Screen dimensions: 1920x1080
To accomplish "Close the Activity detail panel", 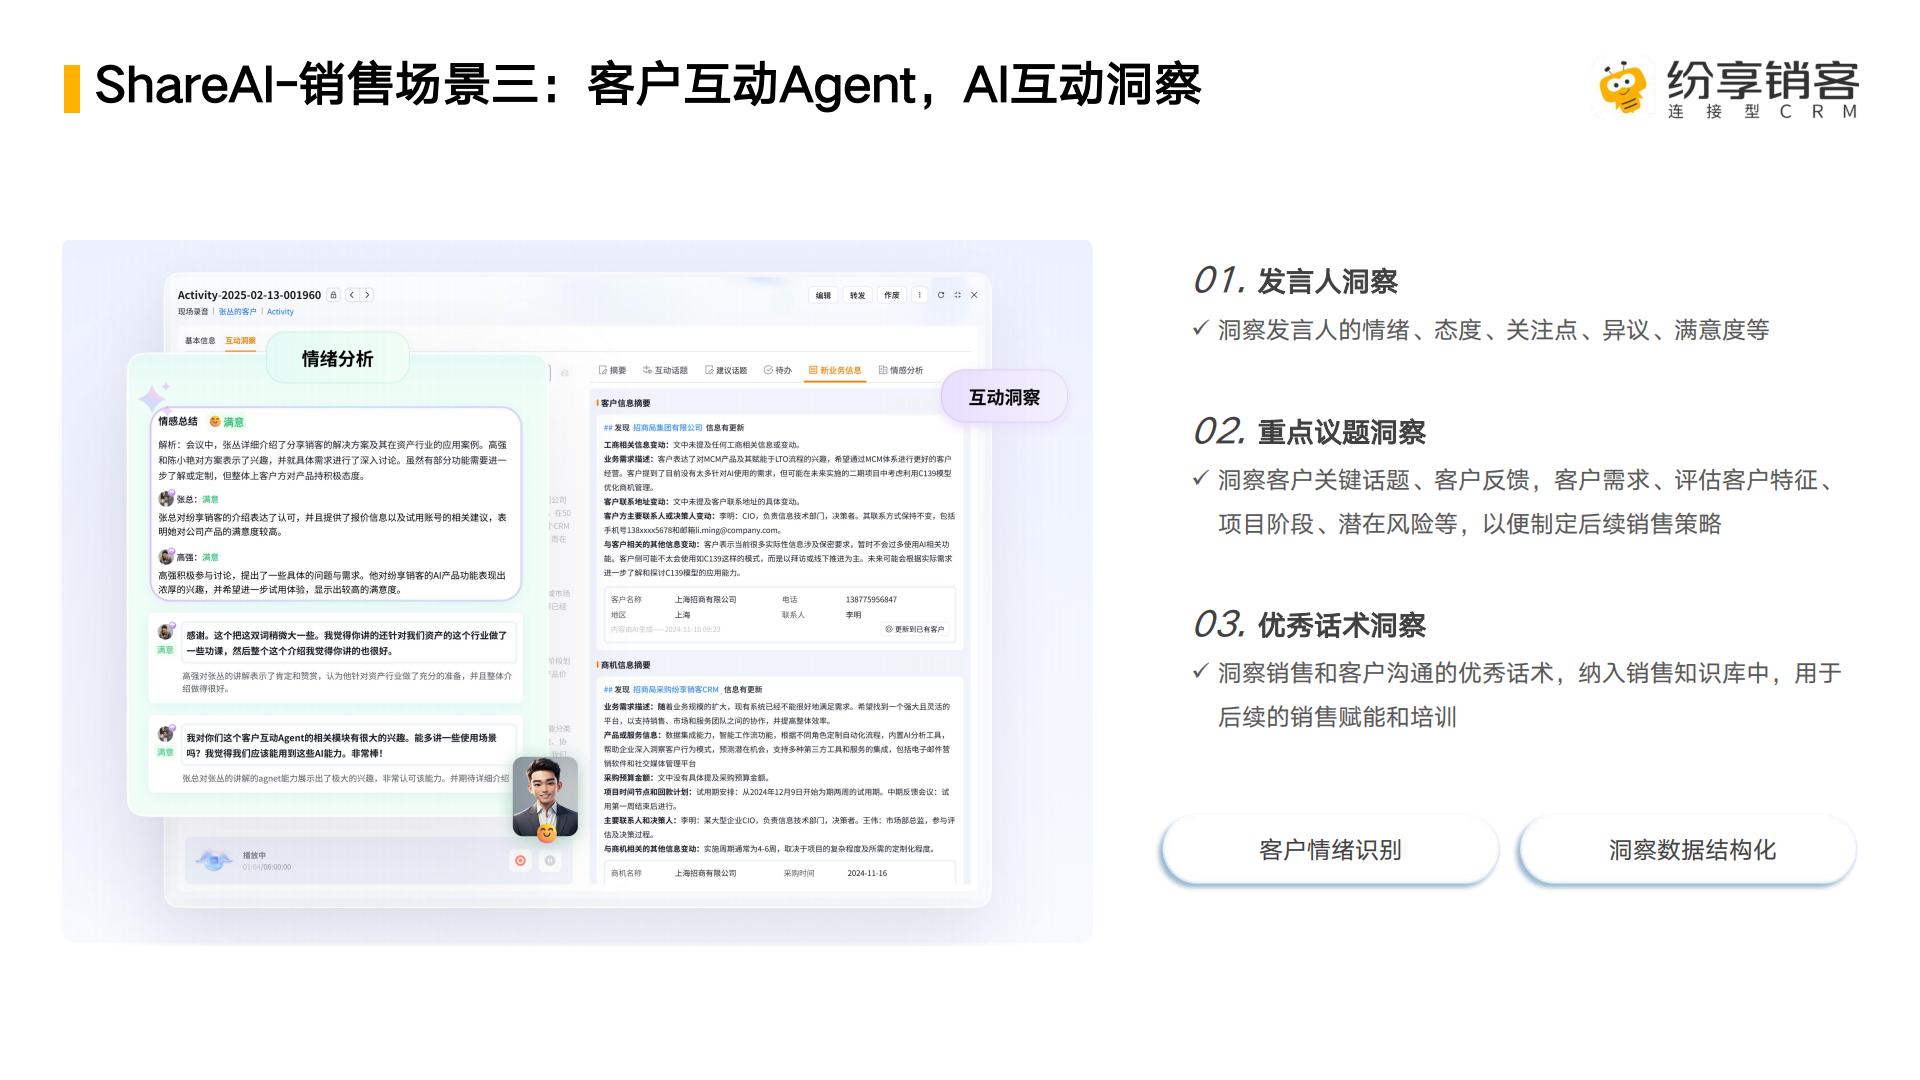I will click(974, 295).
